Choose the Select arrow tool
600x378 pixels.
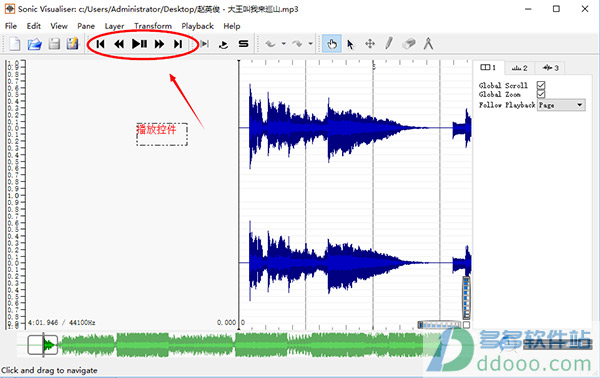(350, 44)
